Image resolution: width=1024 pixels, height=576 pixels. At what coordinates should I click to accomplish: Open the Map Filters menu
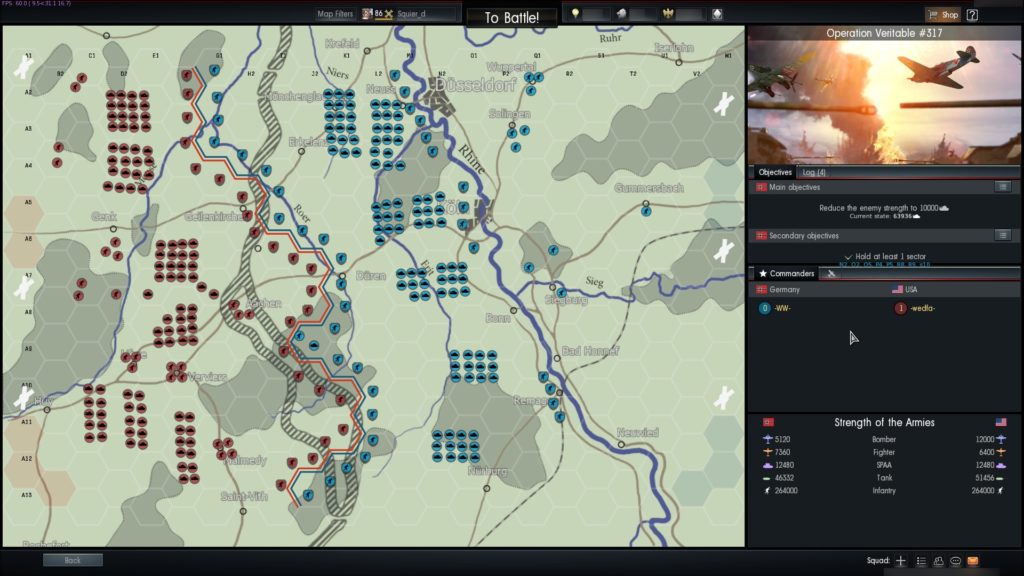pyautogui.click(x=335, y=14)
